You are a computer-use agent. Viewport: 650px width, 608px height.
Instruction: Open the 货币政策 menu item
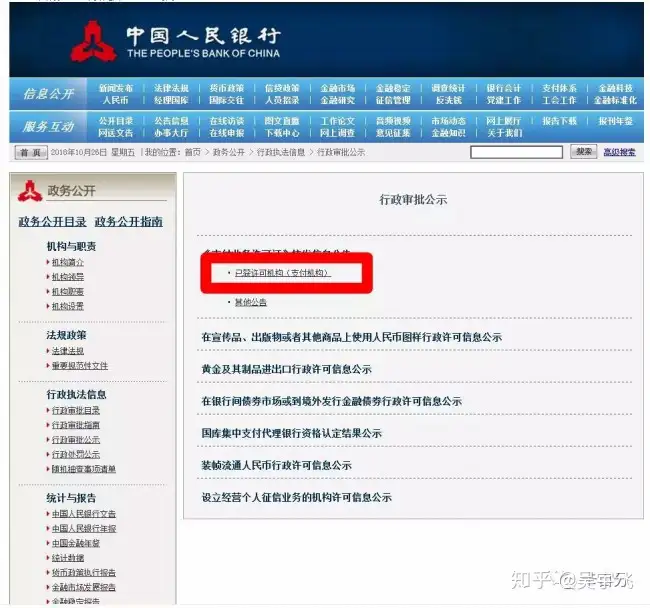tap(226, 88)
